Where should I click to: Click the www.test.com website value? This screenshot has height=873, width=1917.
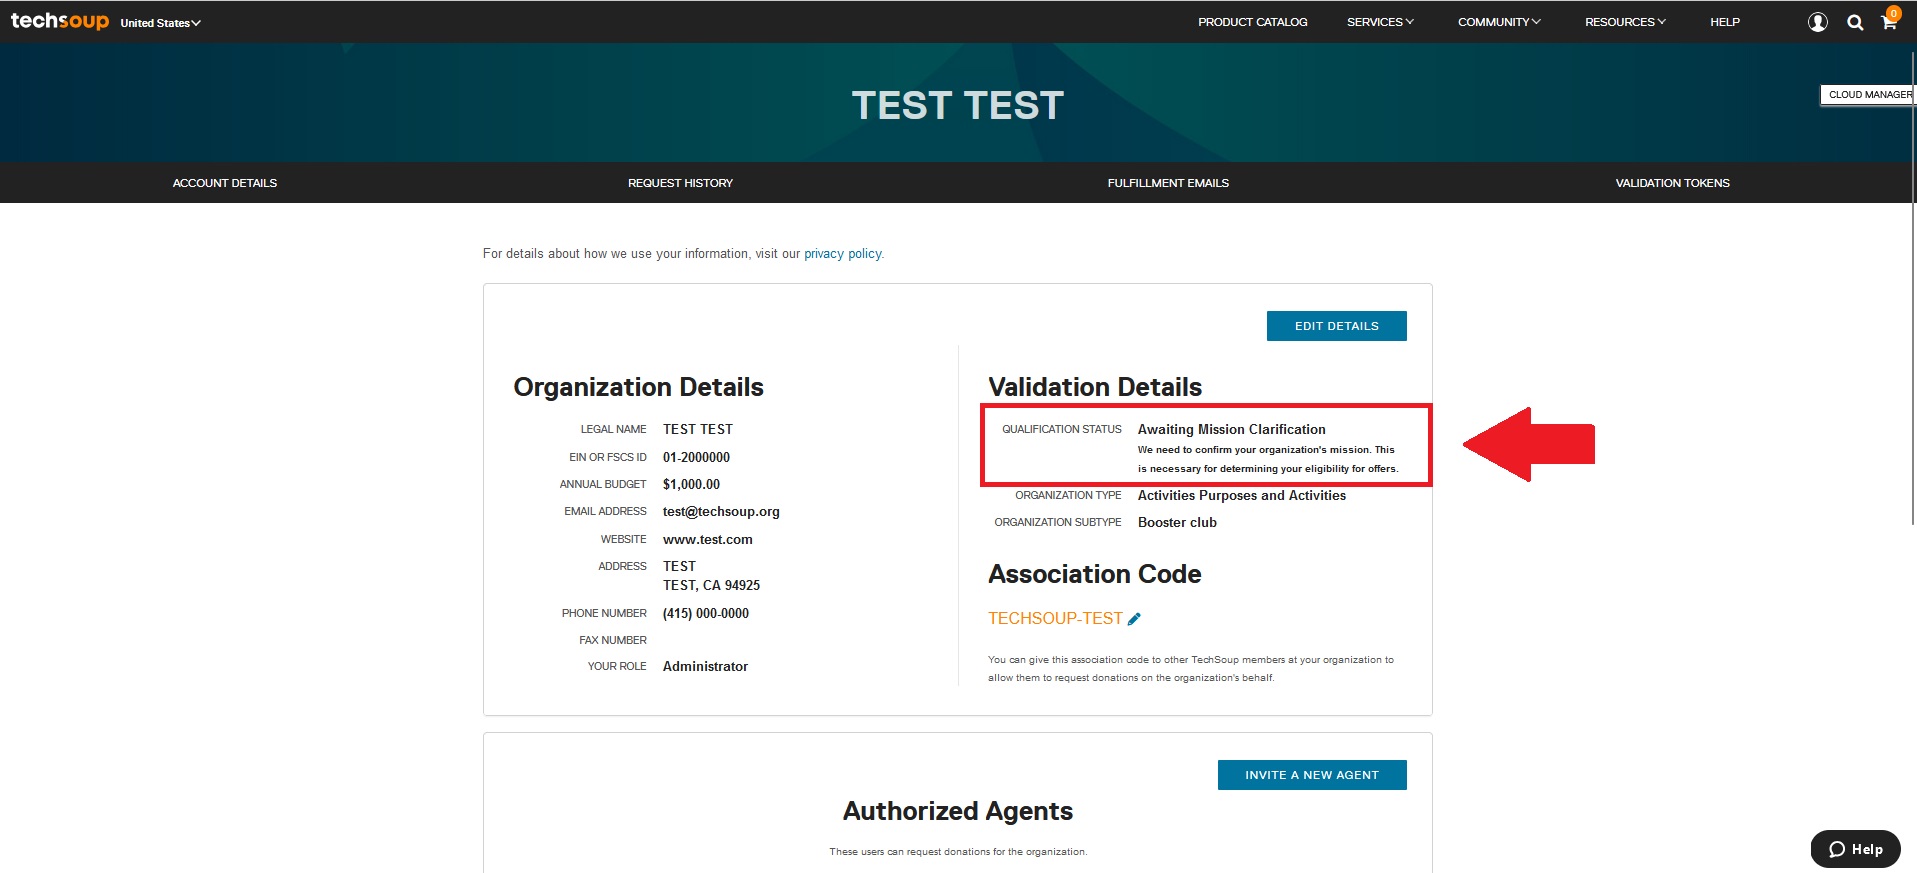tap(708, 539)
